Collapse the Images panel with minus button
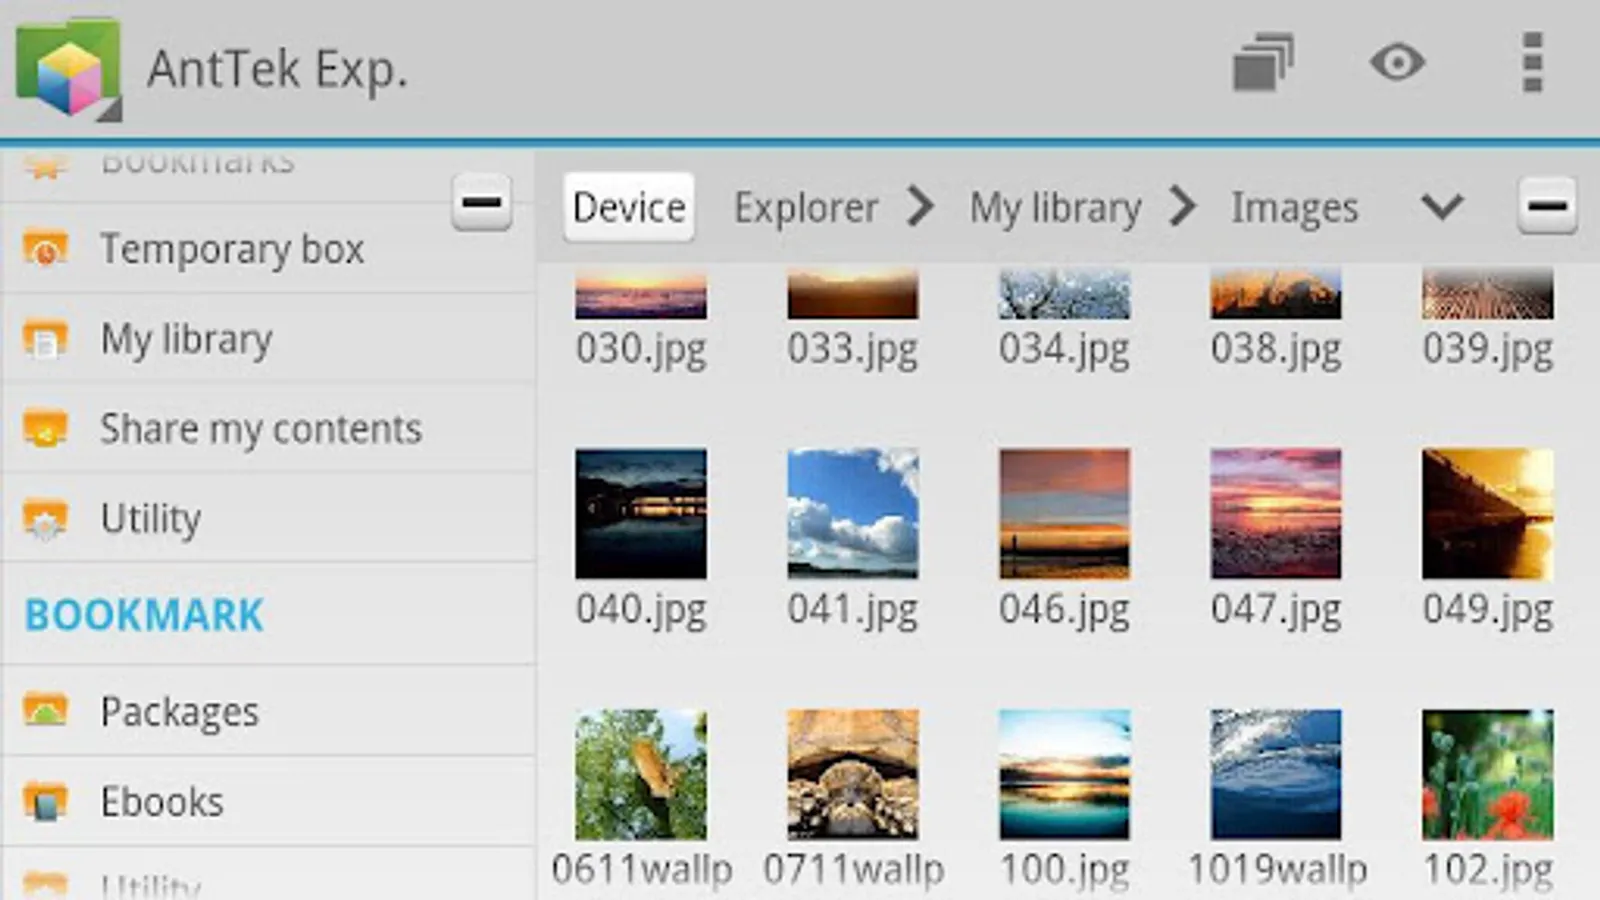Image resolution: width=1600 pixels, height=900 pixels. click(x=1547, y=206)
